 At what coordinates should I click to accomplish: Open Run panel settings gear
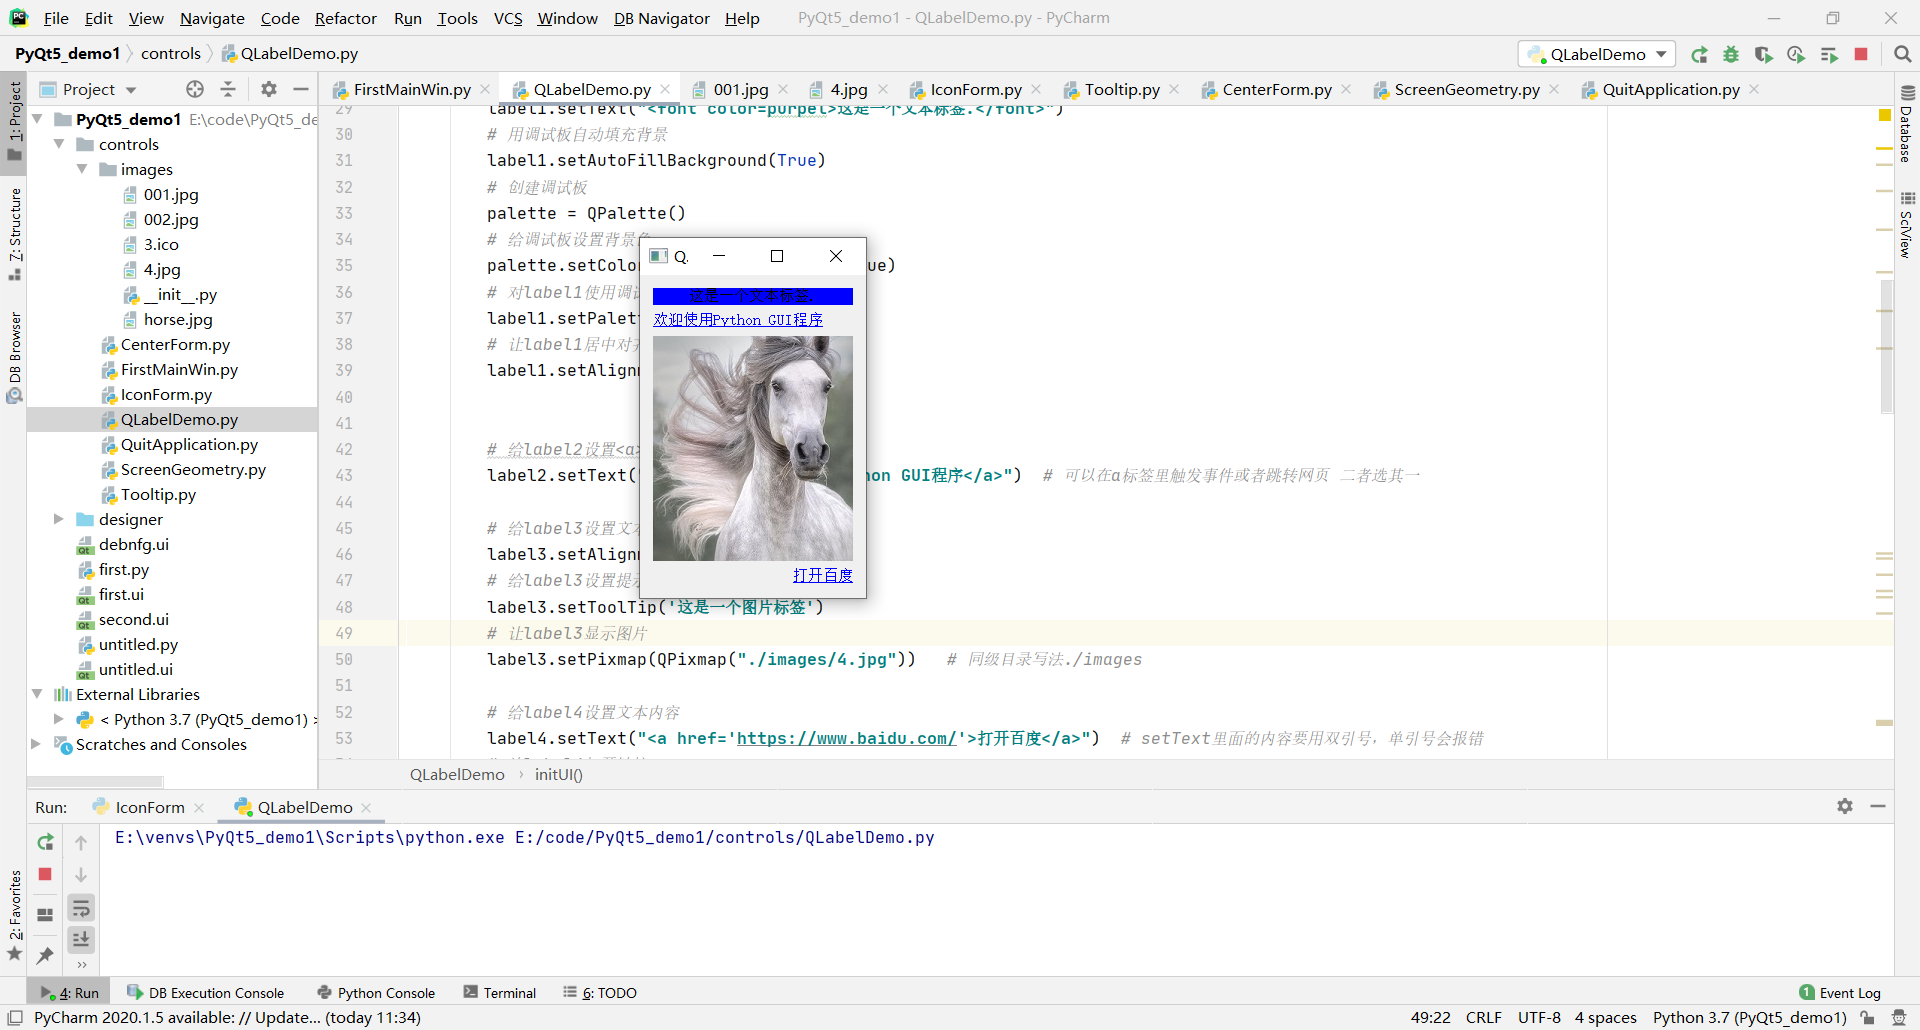coord(1845,806)
